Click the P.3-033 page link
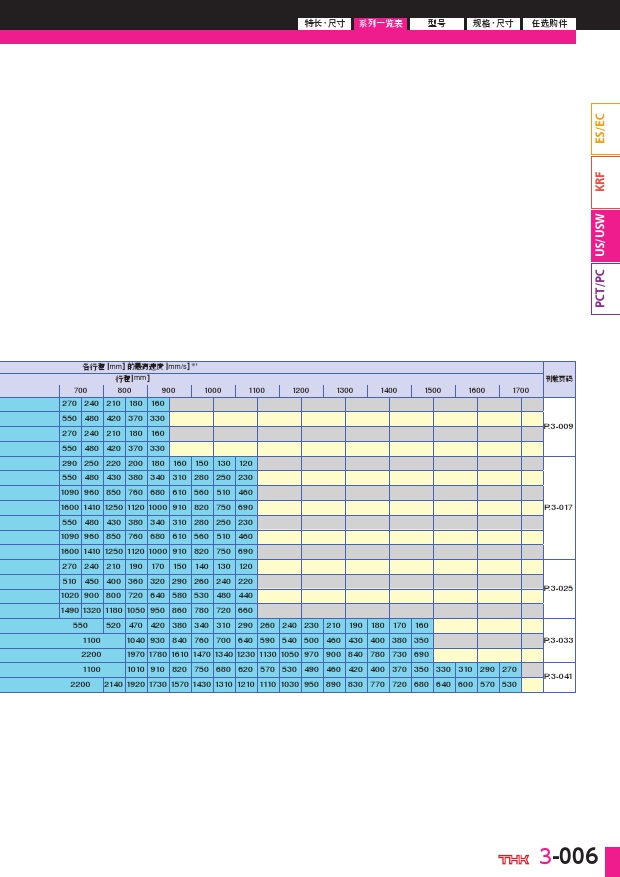The width and height of the screenshot is (620, 877). (558, 640)
